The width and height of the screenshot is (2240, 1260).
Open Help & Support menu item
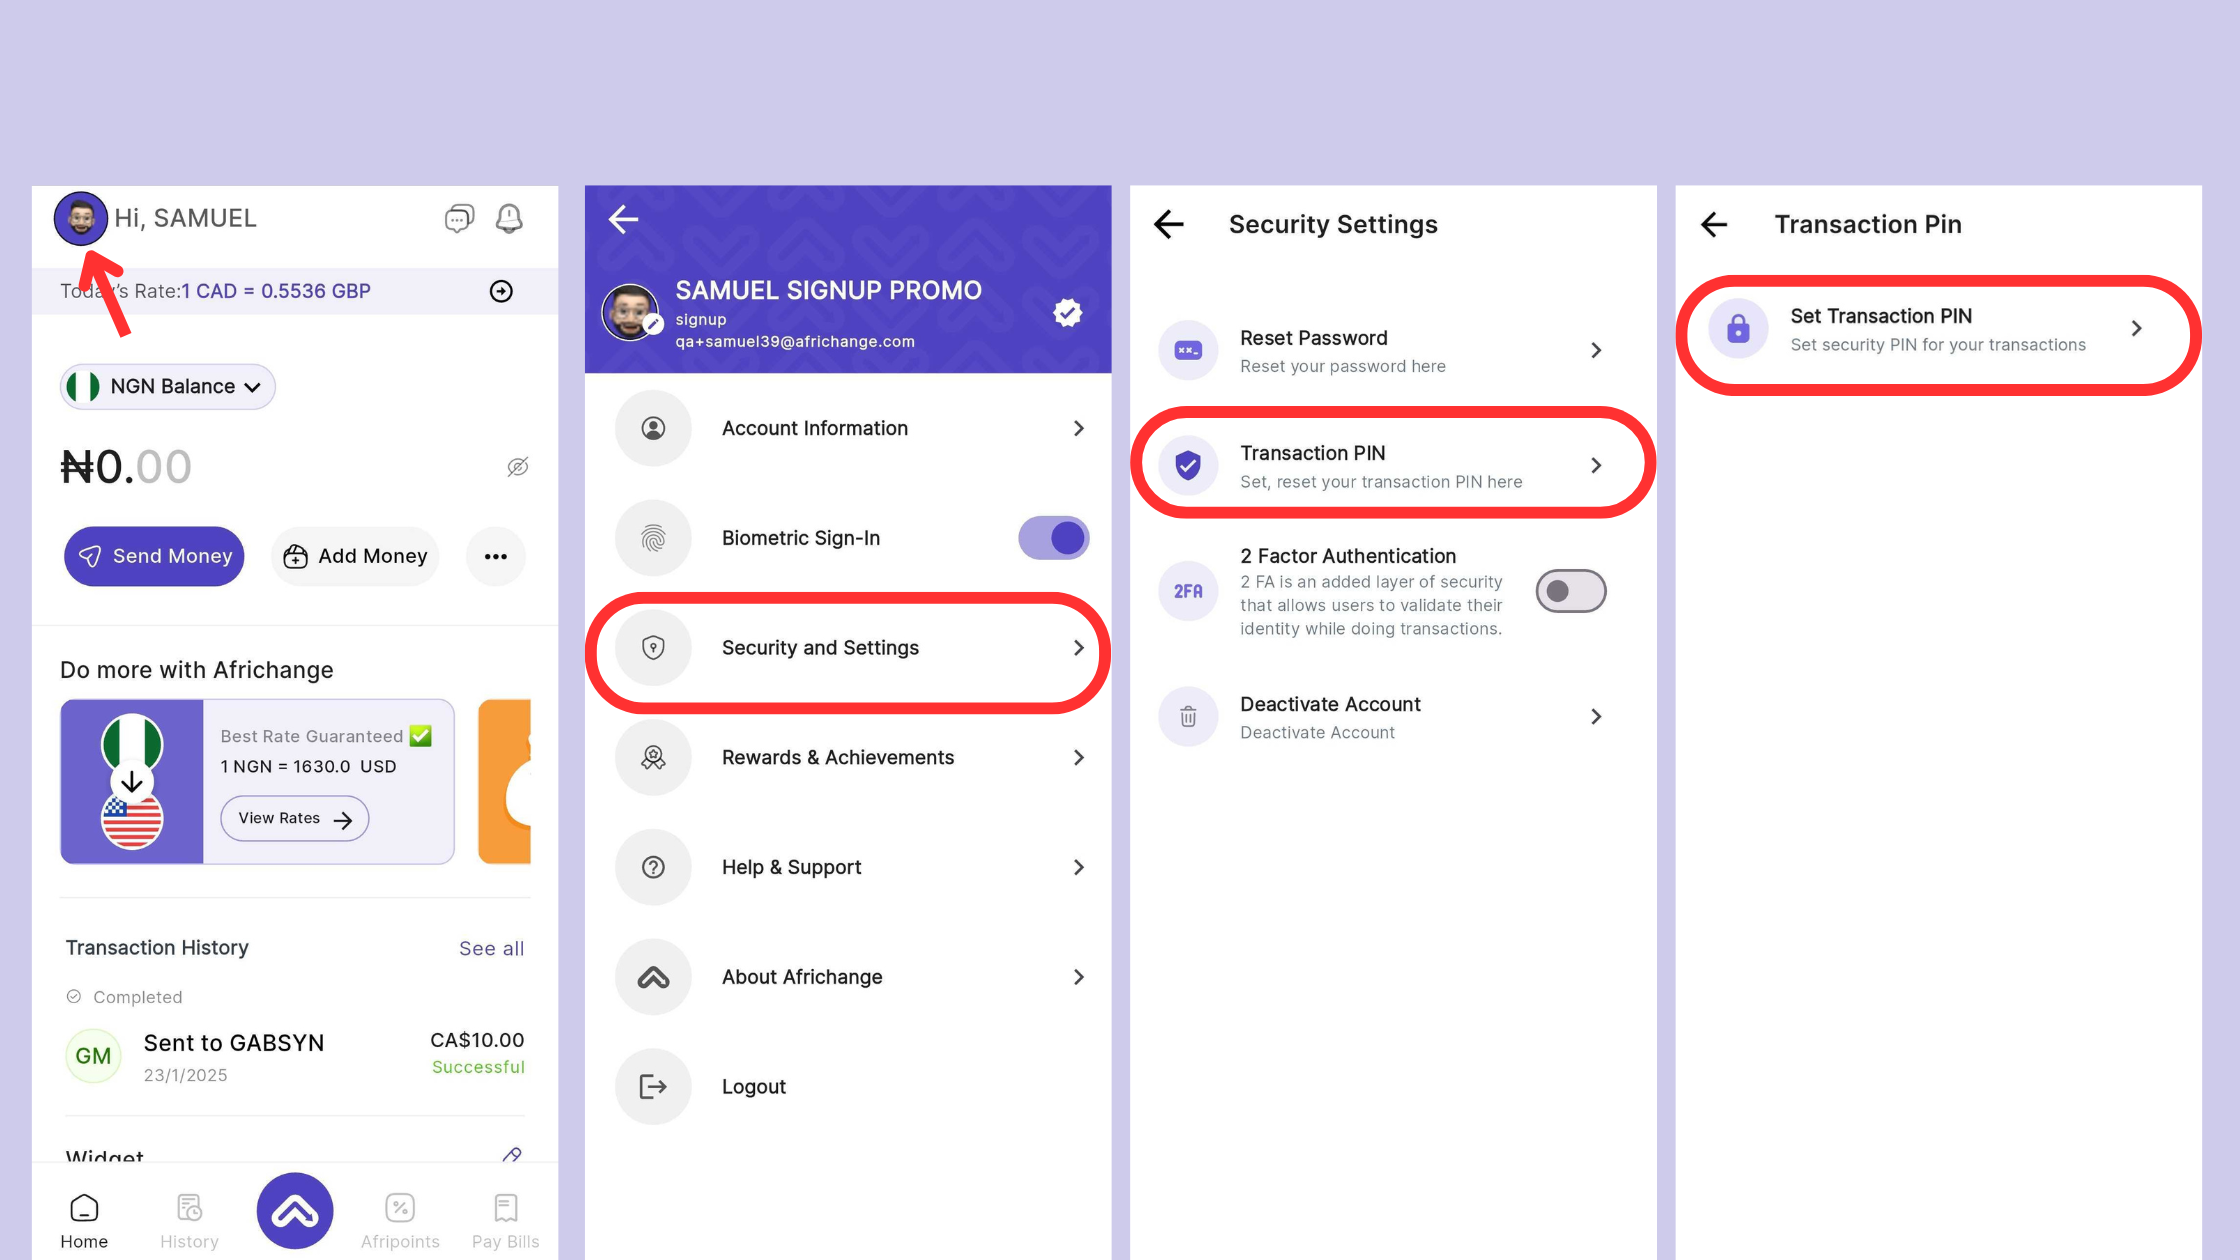click(848, 867)
